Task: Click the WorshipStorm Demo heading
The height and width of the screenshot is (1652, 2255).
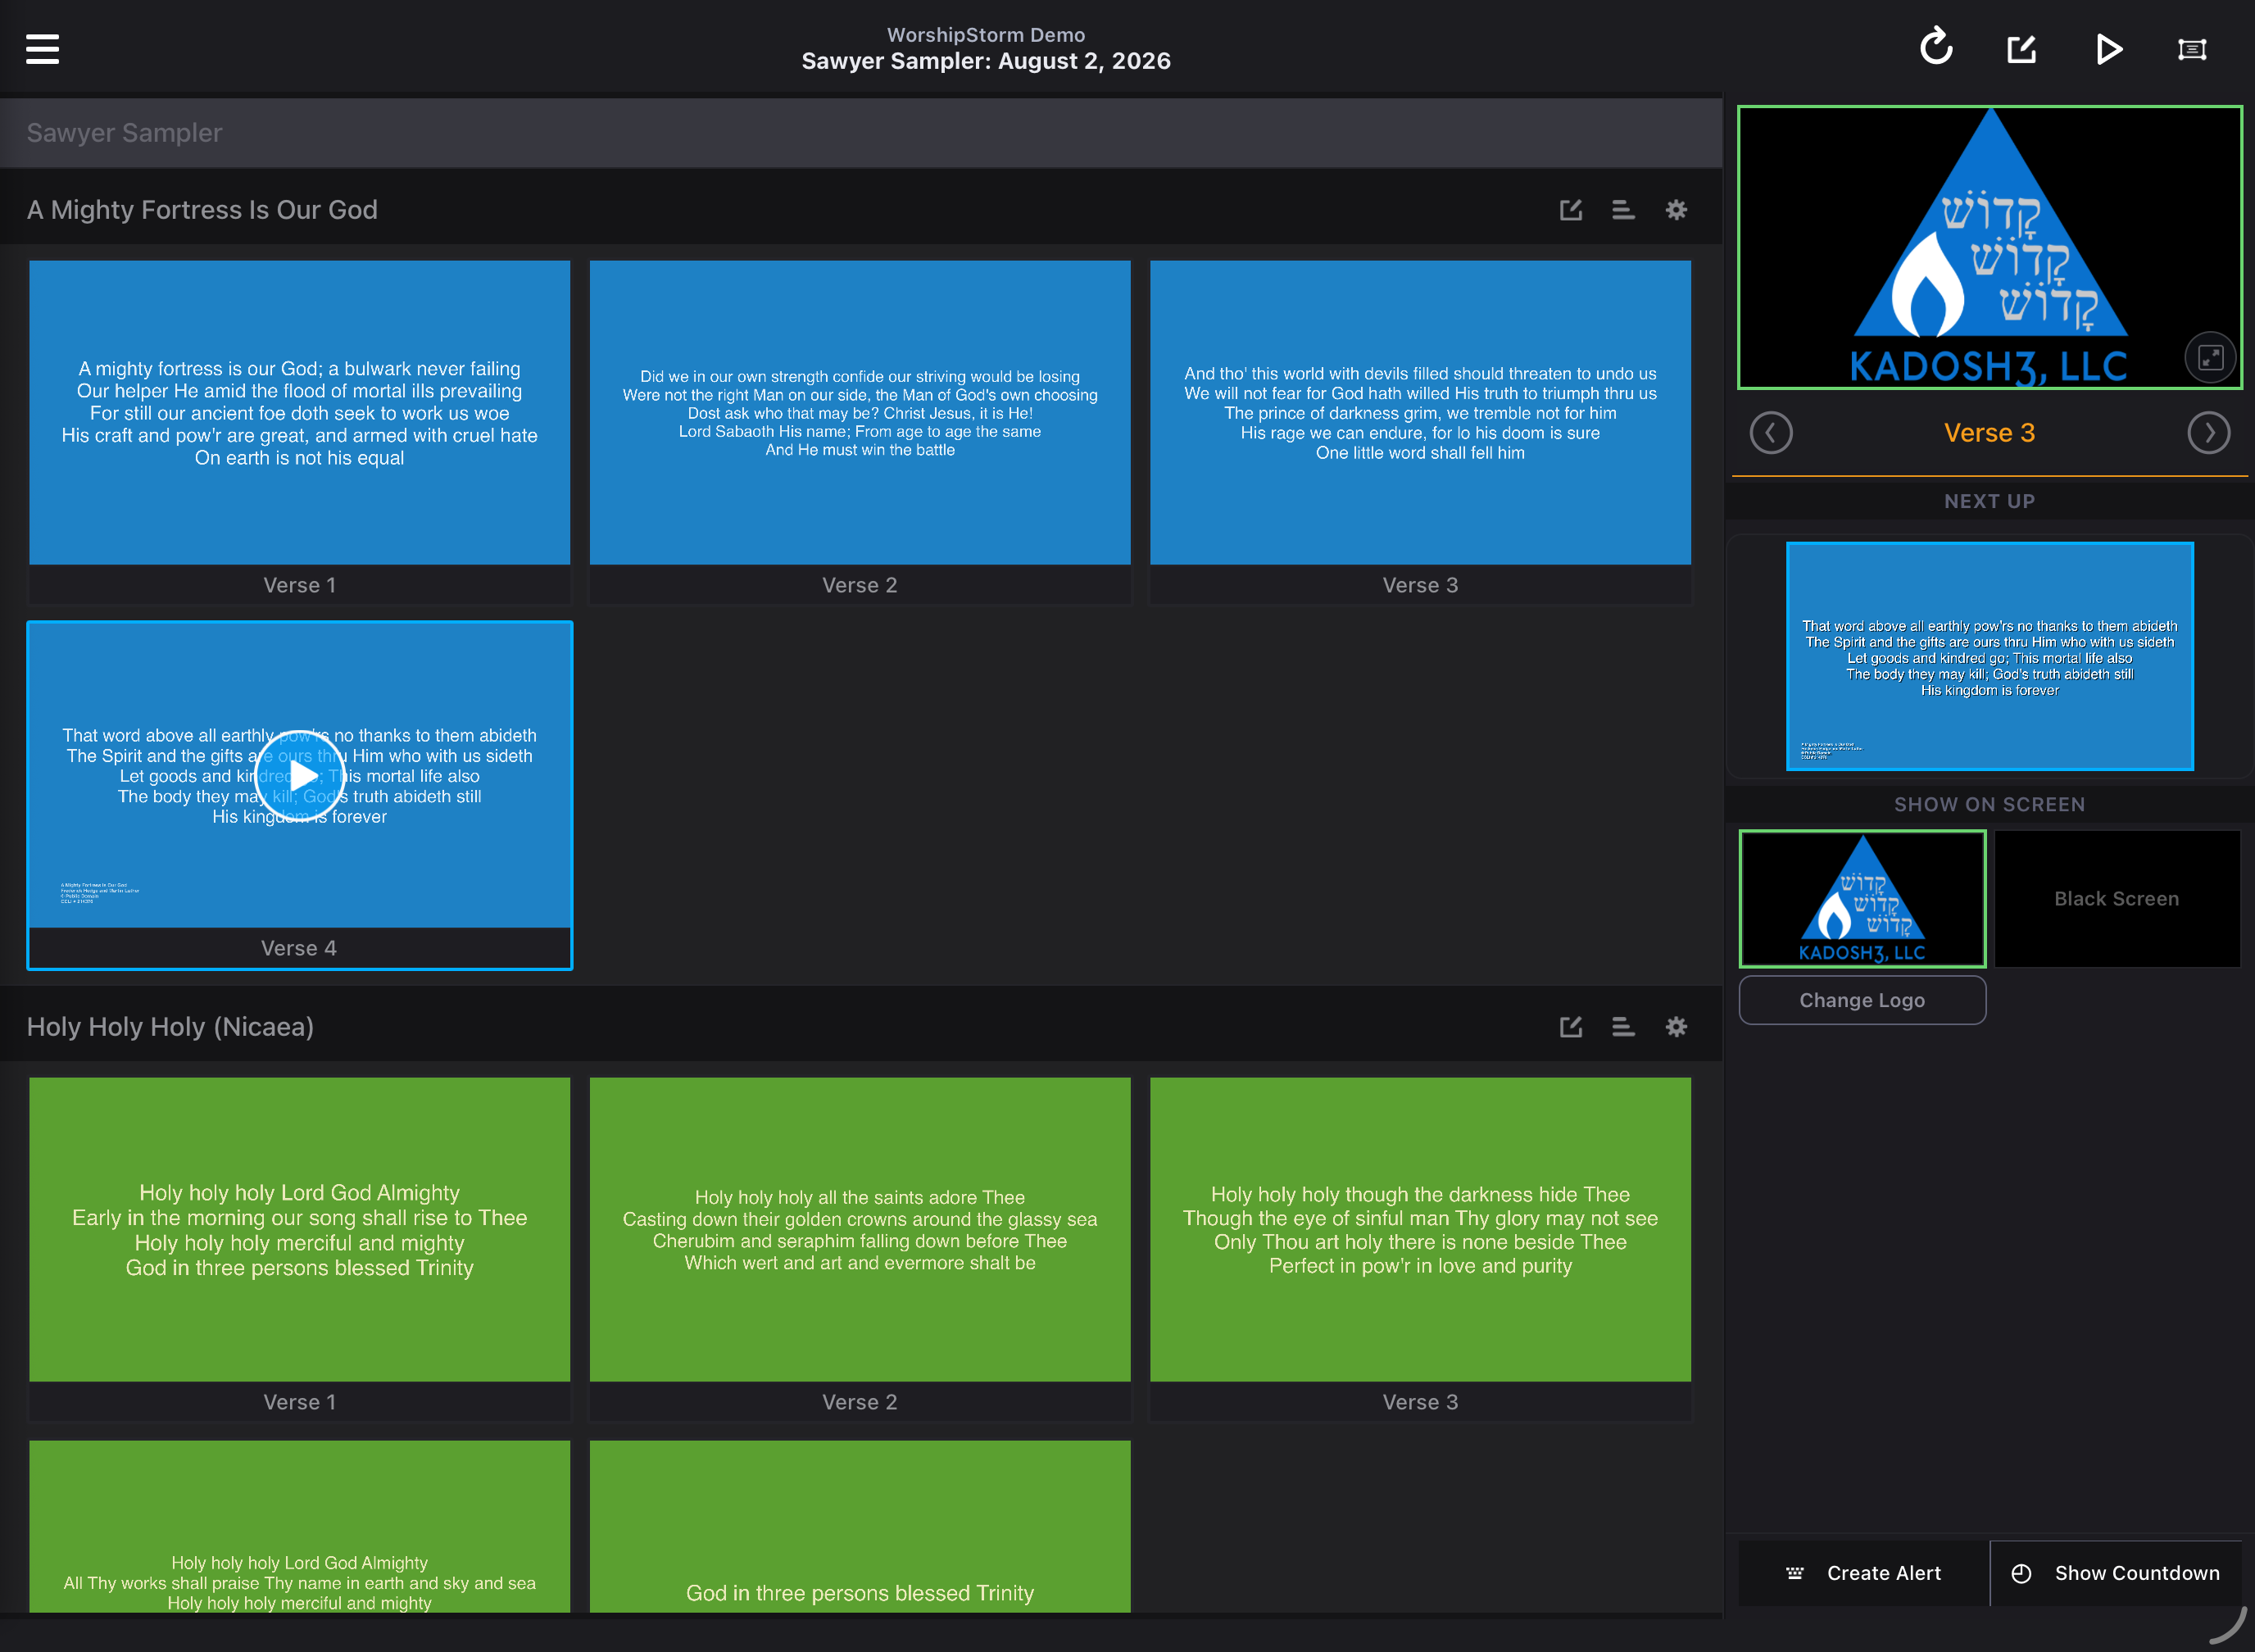Action: (986, 35)
